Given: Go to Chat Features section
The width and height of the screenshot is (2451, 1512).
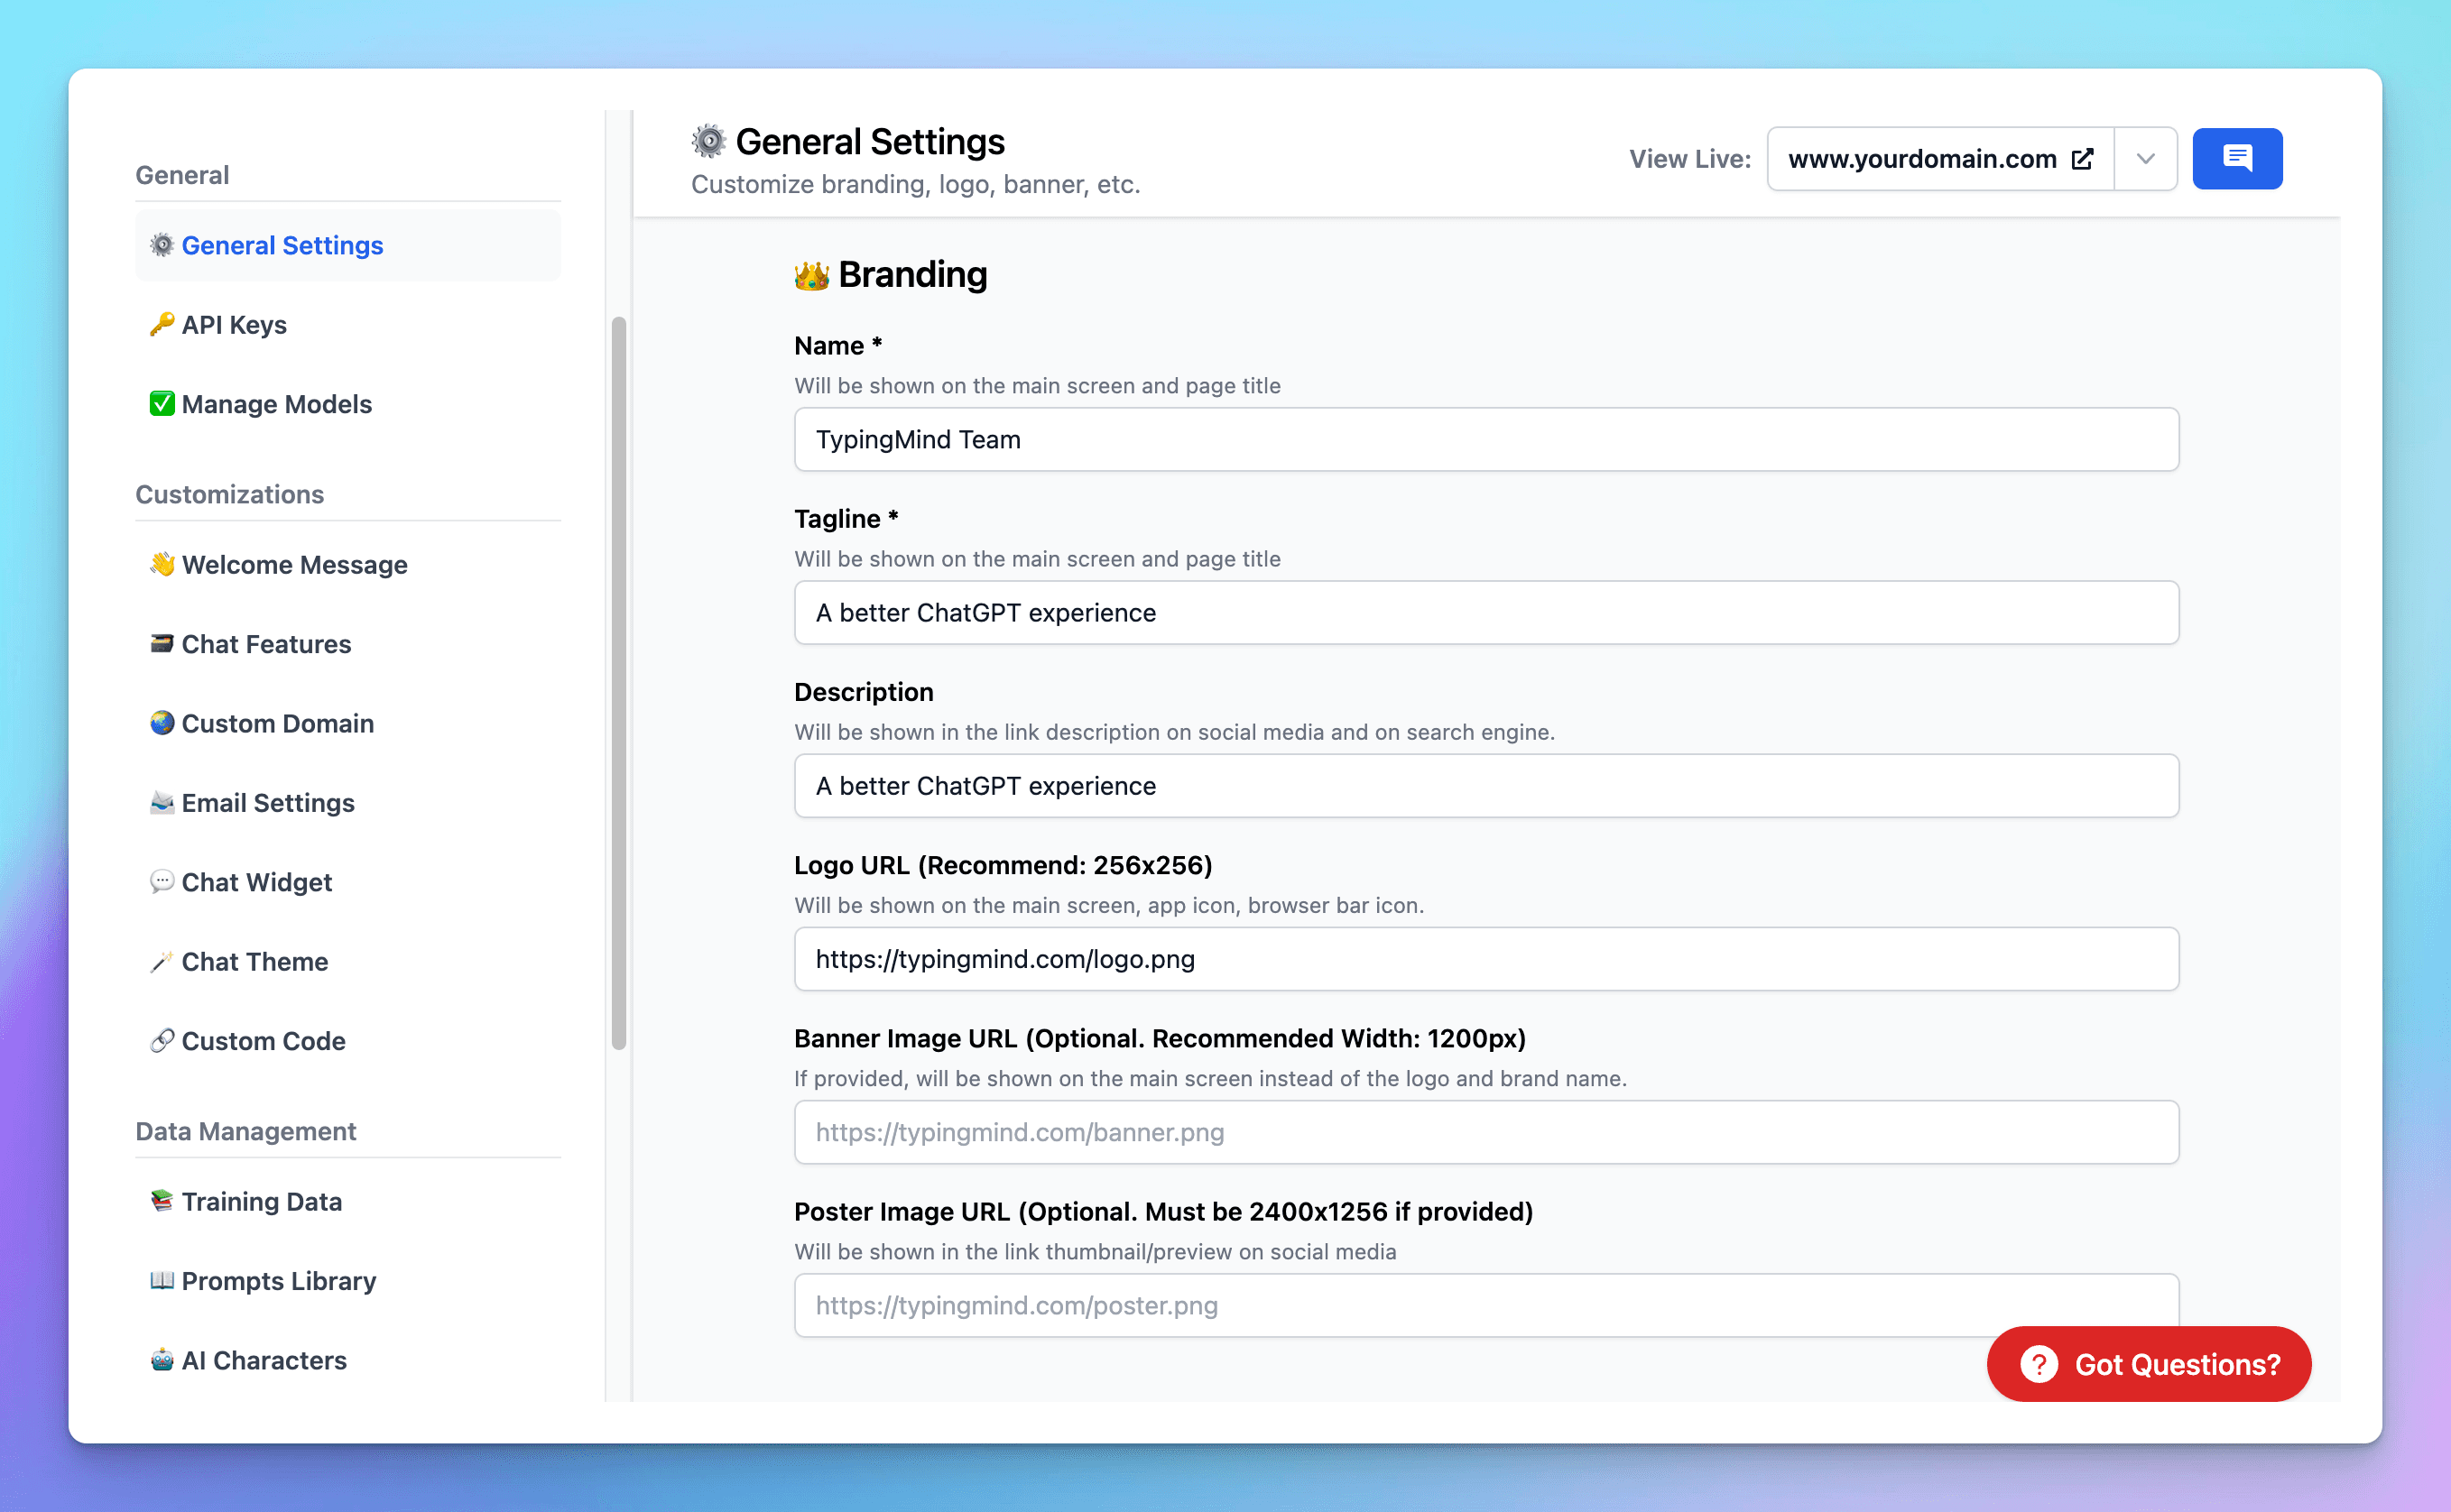Looking at the screenshot, I should click(266, 644).
